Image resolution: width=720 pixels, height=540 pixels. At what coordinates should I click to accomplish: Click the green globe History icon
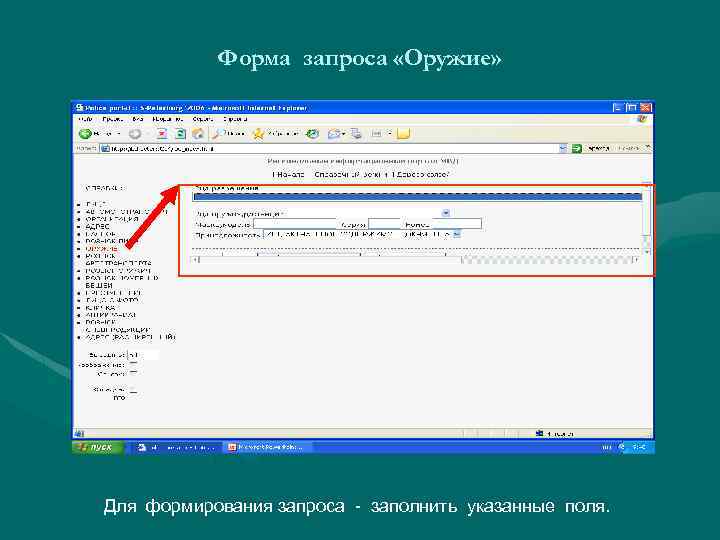313,134
